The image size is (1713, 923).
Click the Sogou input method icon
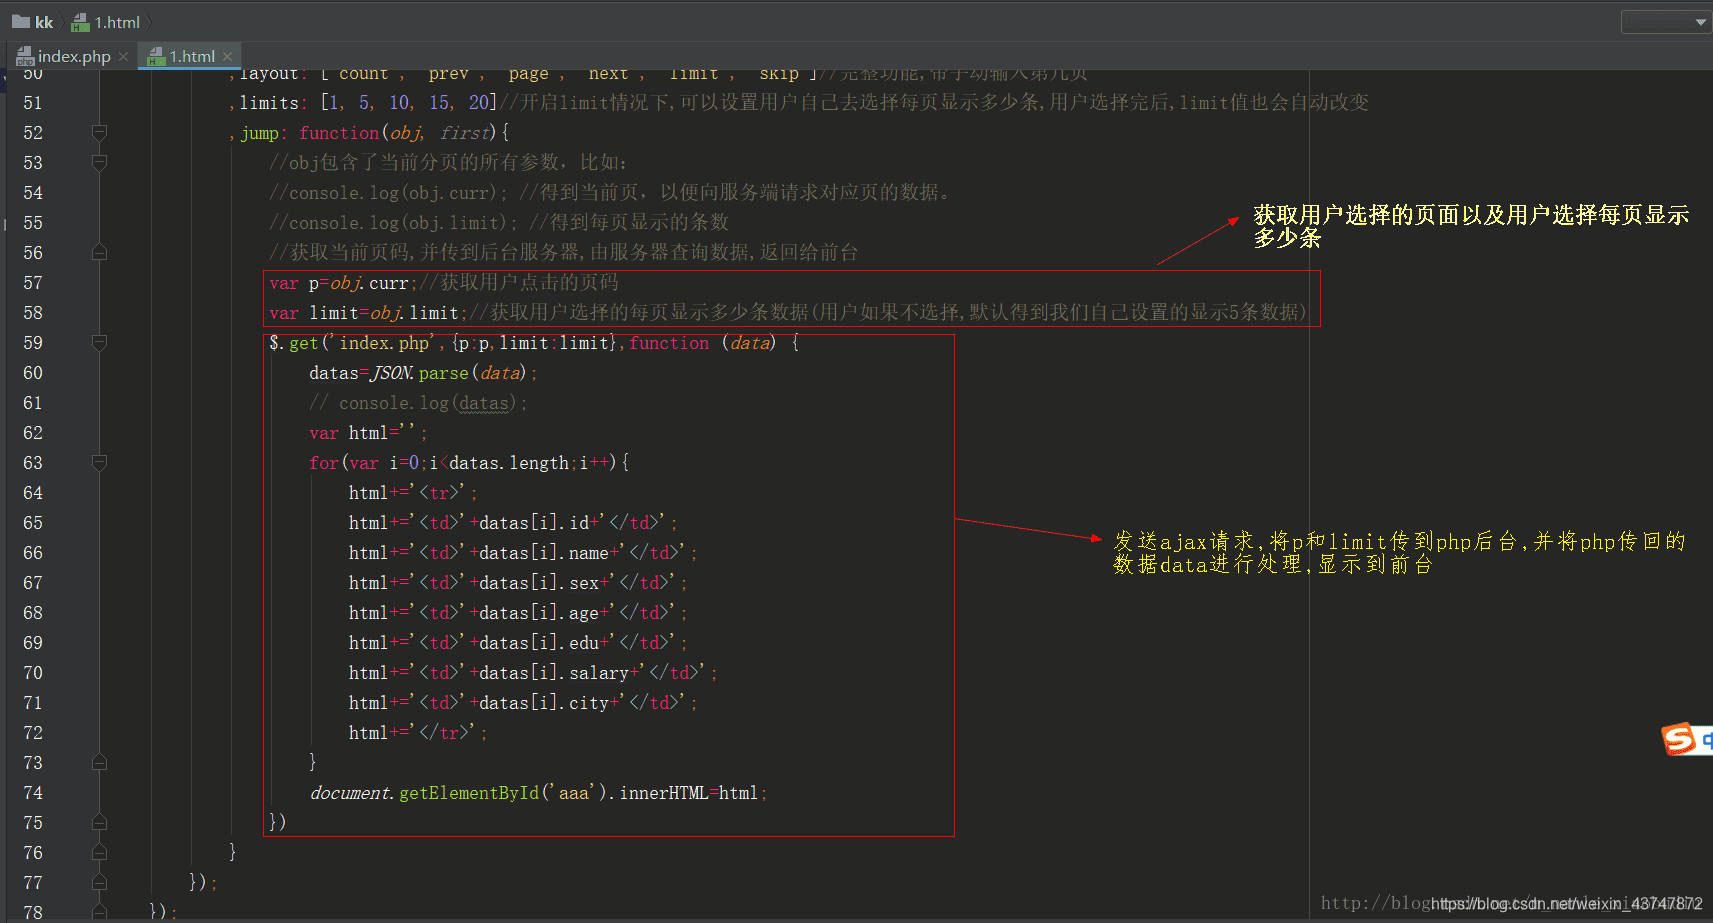(1680, 739)
